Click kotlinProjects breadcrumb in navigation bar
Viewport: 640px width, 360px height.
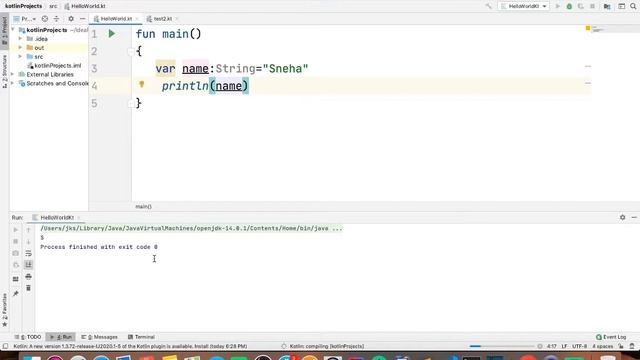[23, 6]
